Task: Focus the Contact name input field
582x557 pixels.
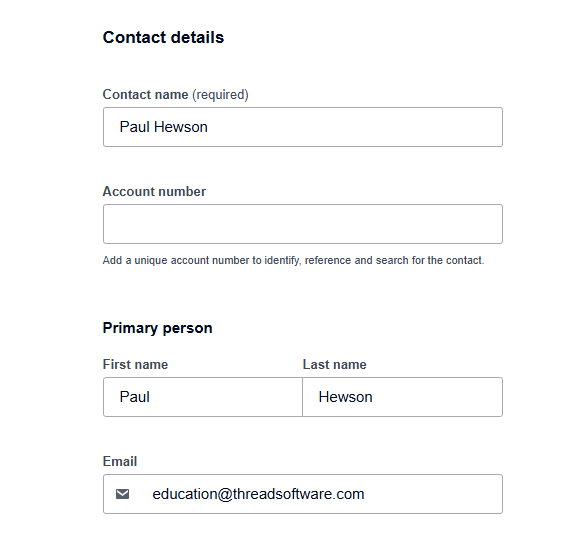Action: [303, 127]
